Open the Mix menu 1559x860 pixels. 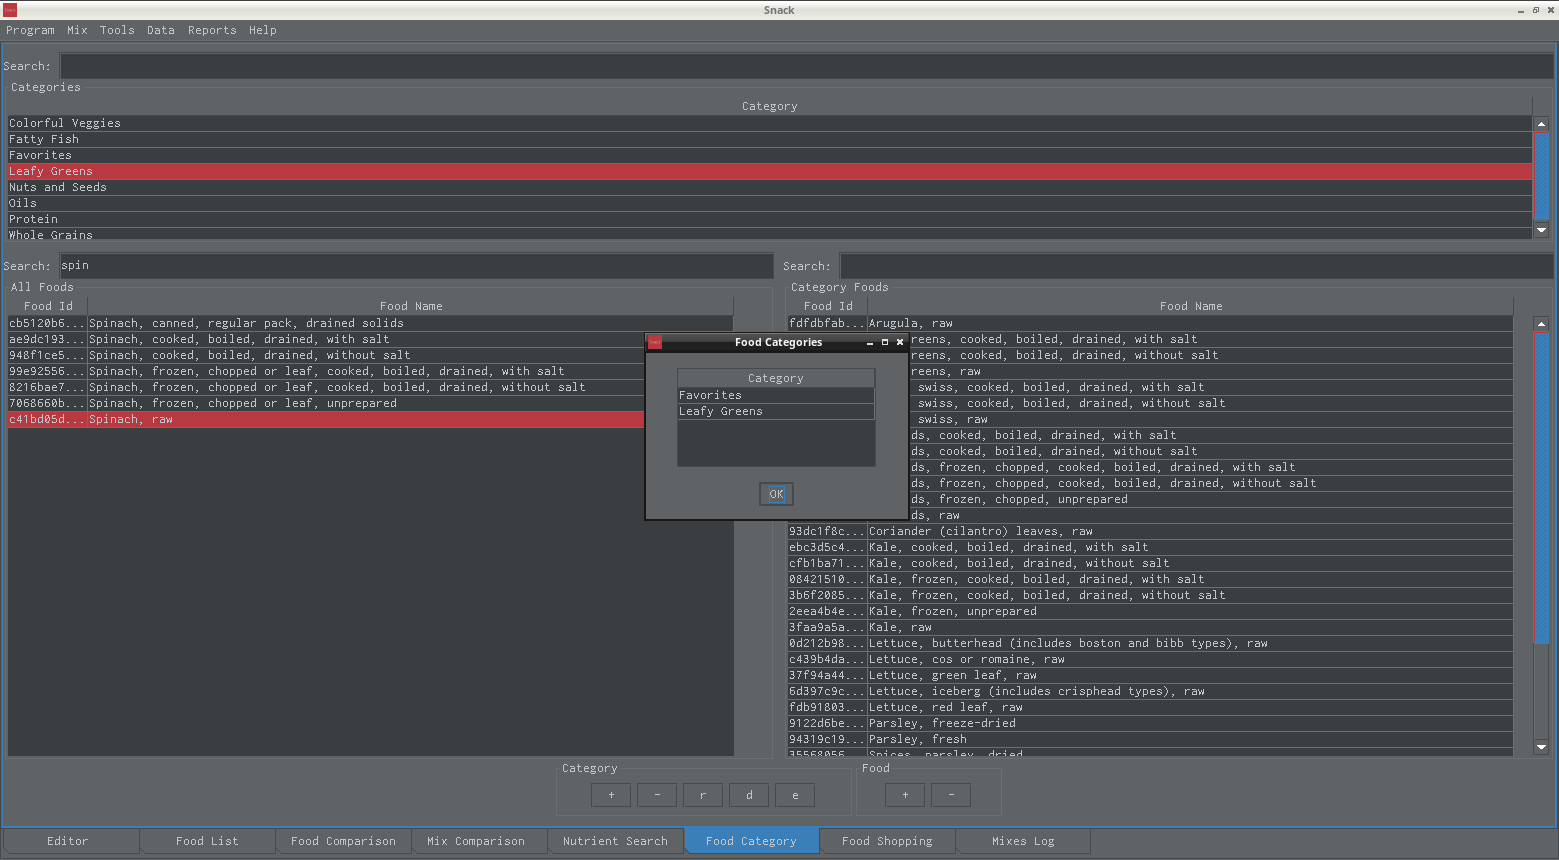[x=77, y=30]
